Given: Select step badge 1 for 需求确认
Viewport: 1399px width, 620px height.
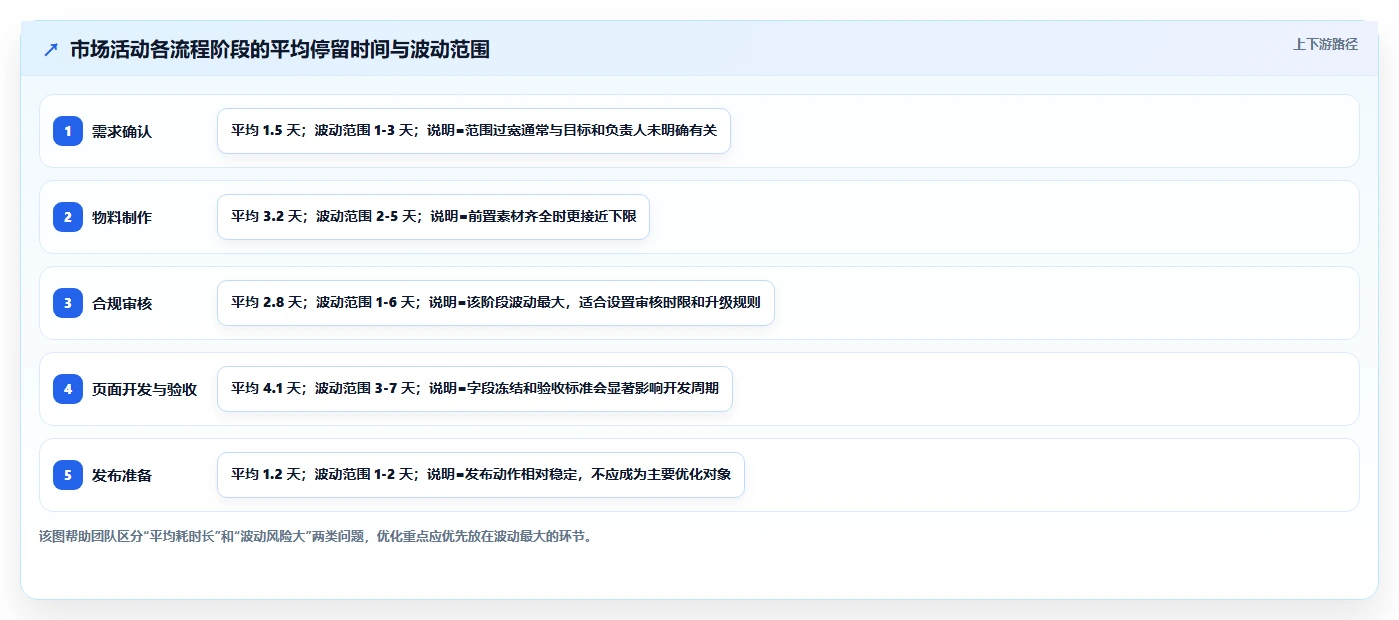Looking at the screenshot, I should click(68, 131).
